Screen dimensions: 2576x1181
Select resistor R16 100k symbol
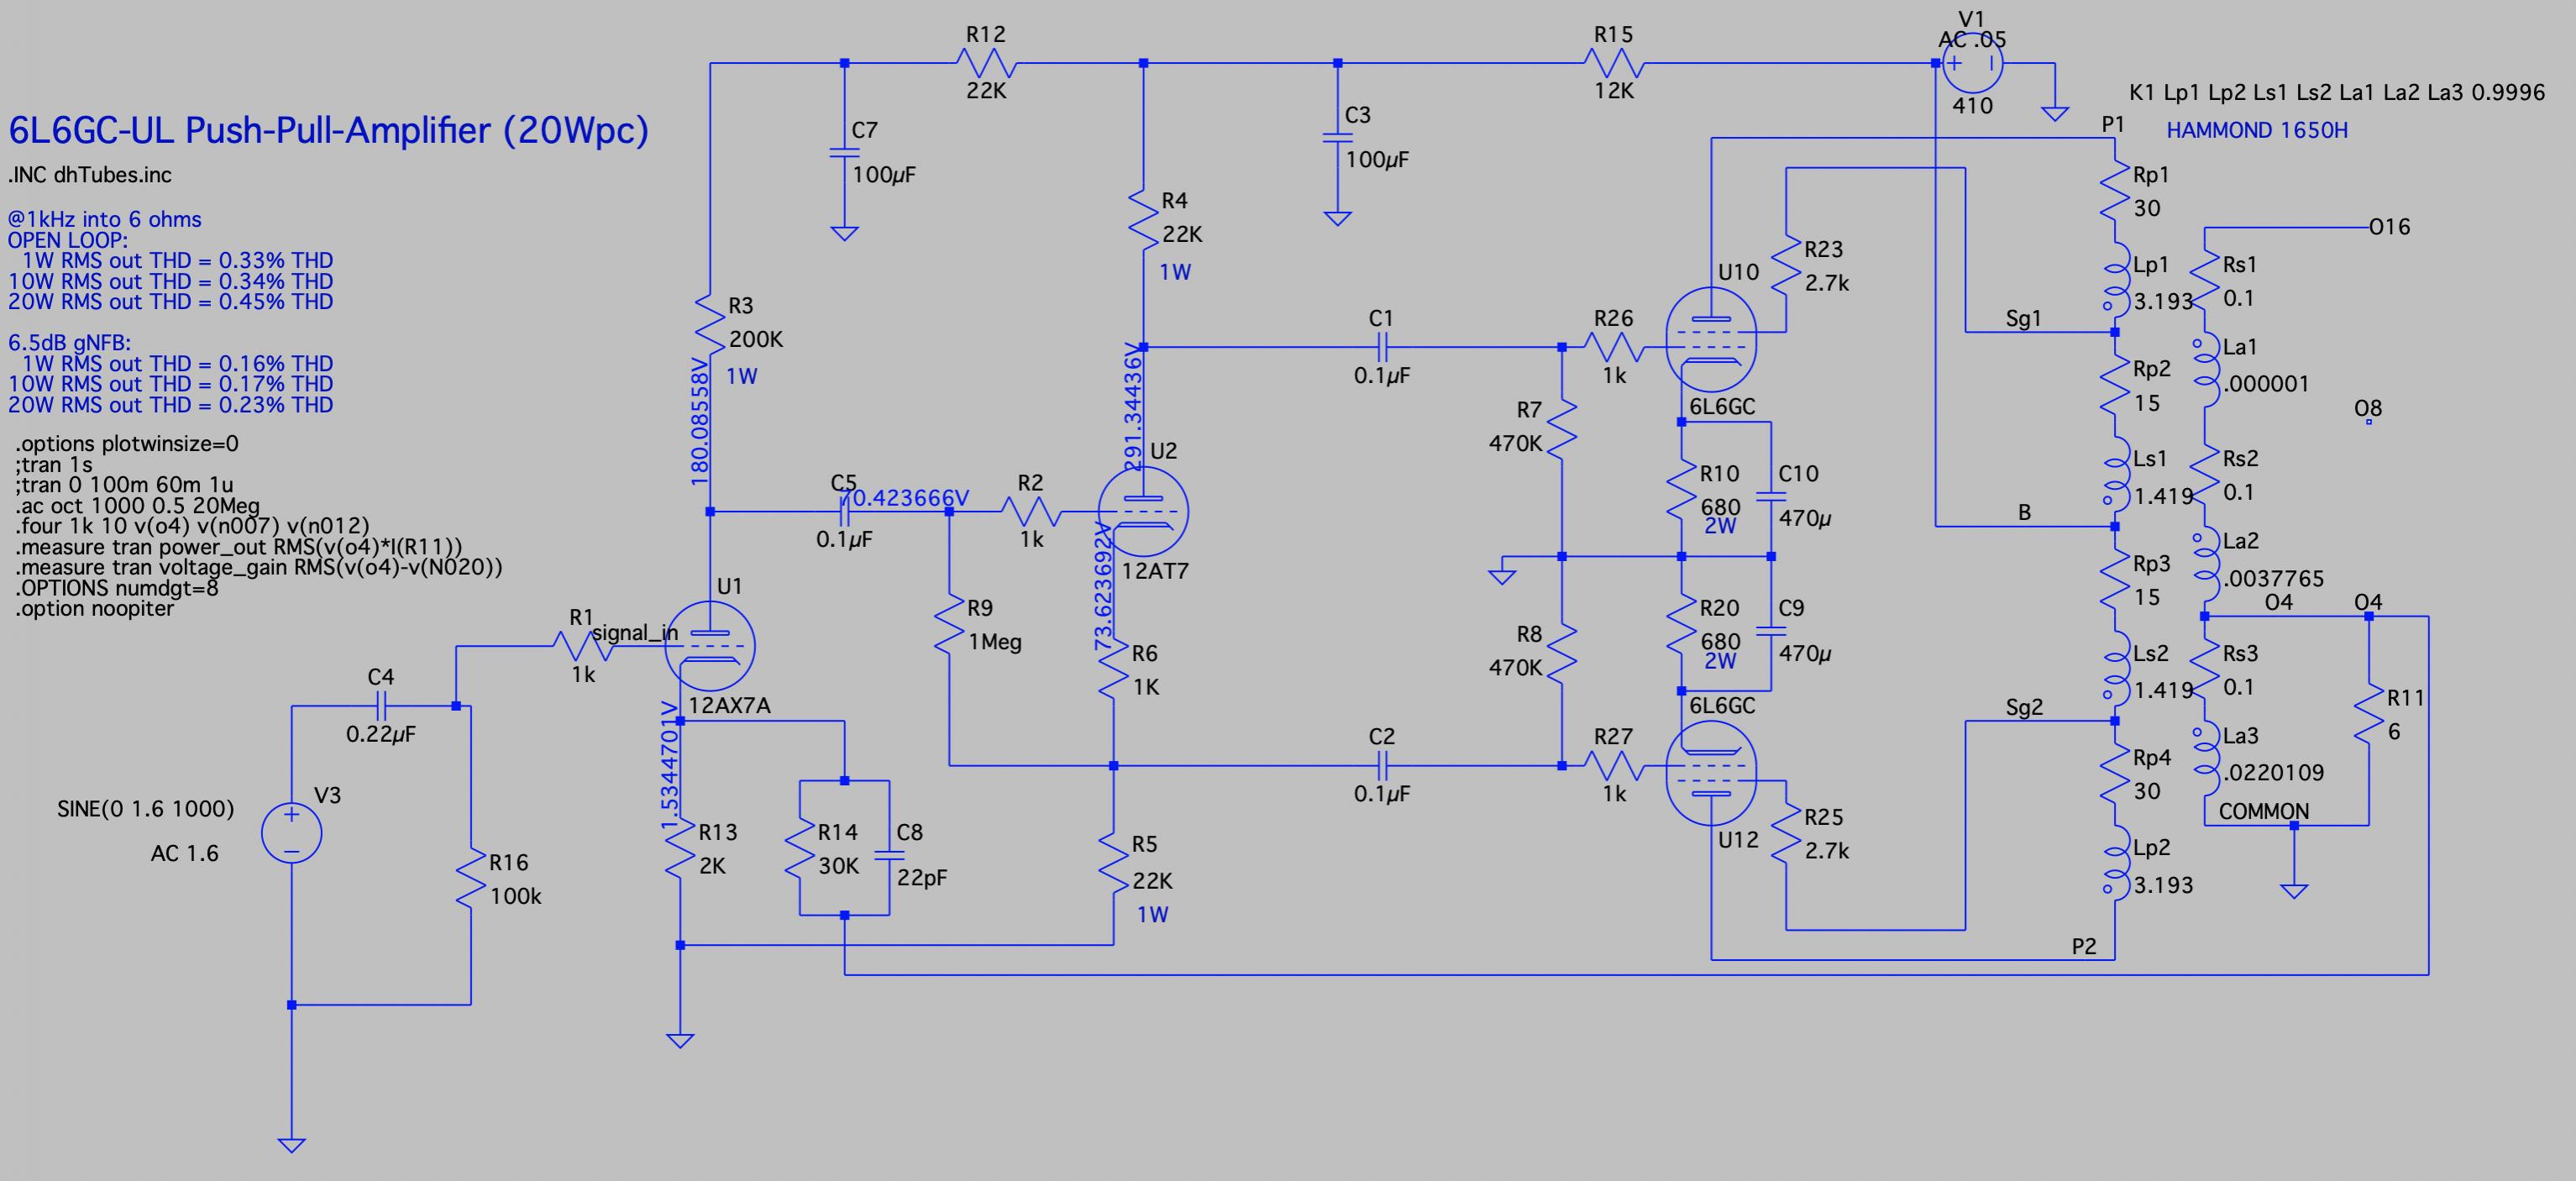pos(470,878)
